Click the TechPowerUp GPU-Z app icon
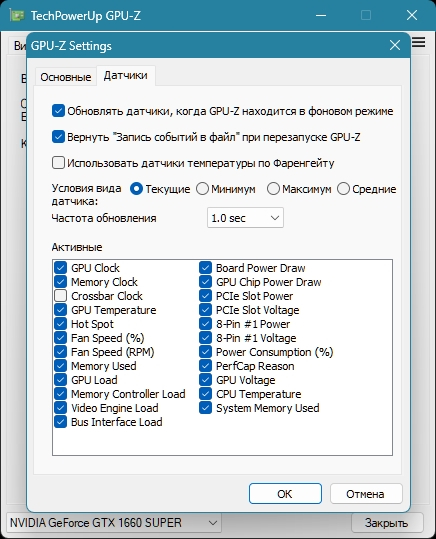This screenshot has height=539, width=436. pos(17,16)
